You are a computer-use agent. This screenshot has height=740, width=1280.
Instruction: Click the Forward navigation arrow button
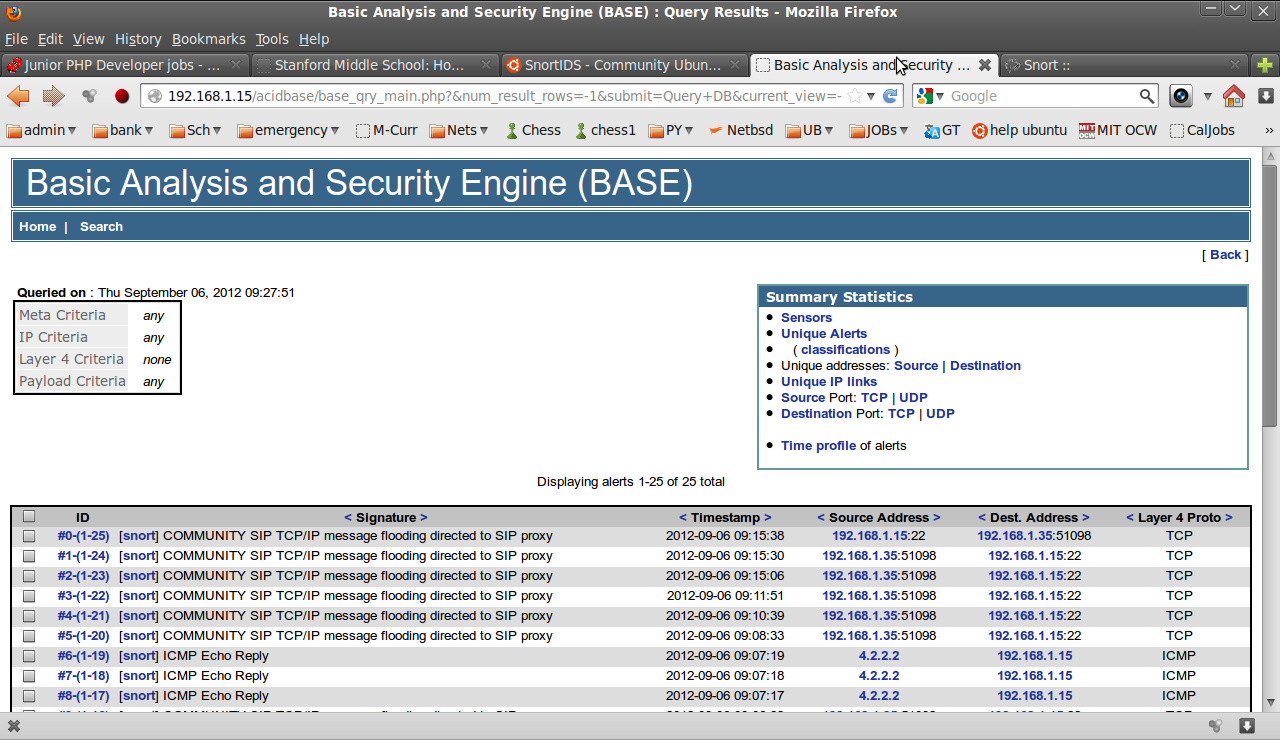(x=53, y=96)
